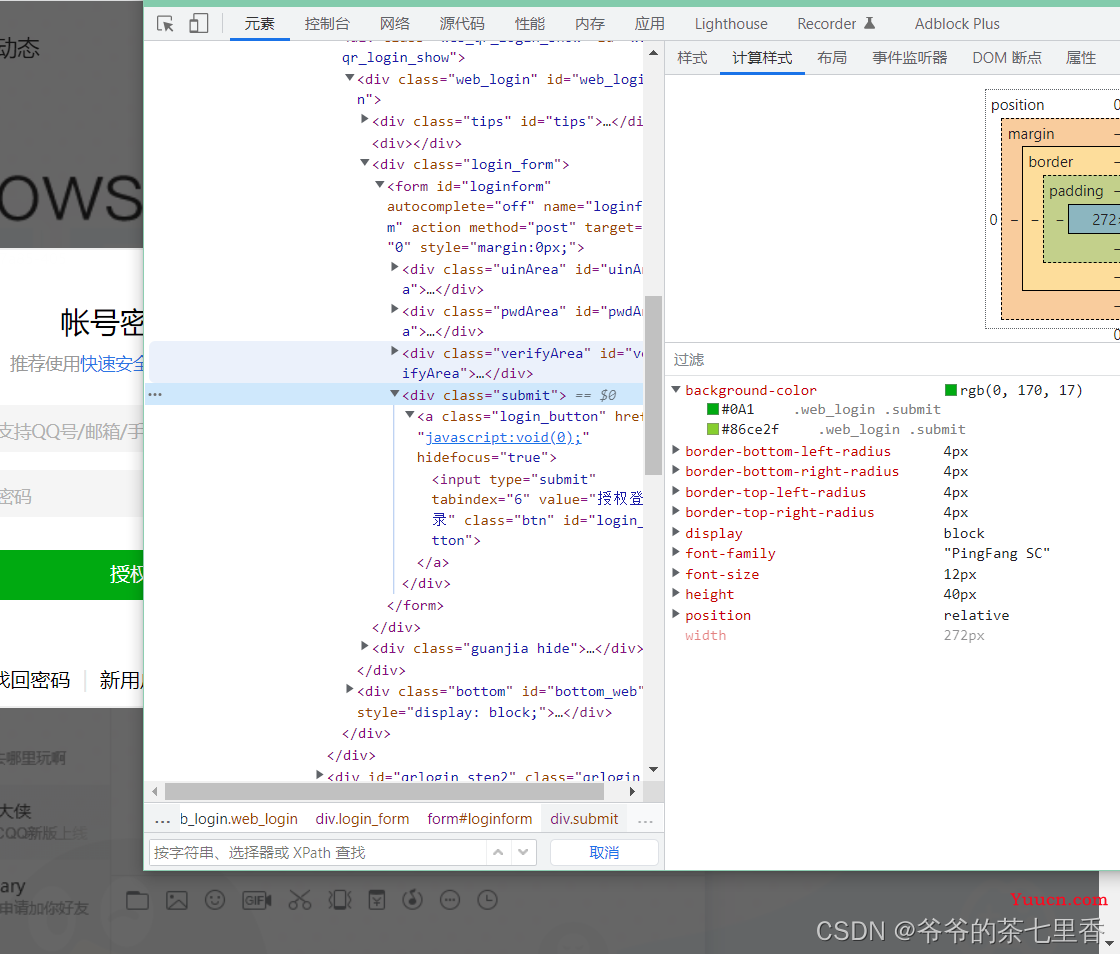Switch to the 元素 tab
1120x954 pixels.
coord(259,24)
